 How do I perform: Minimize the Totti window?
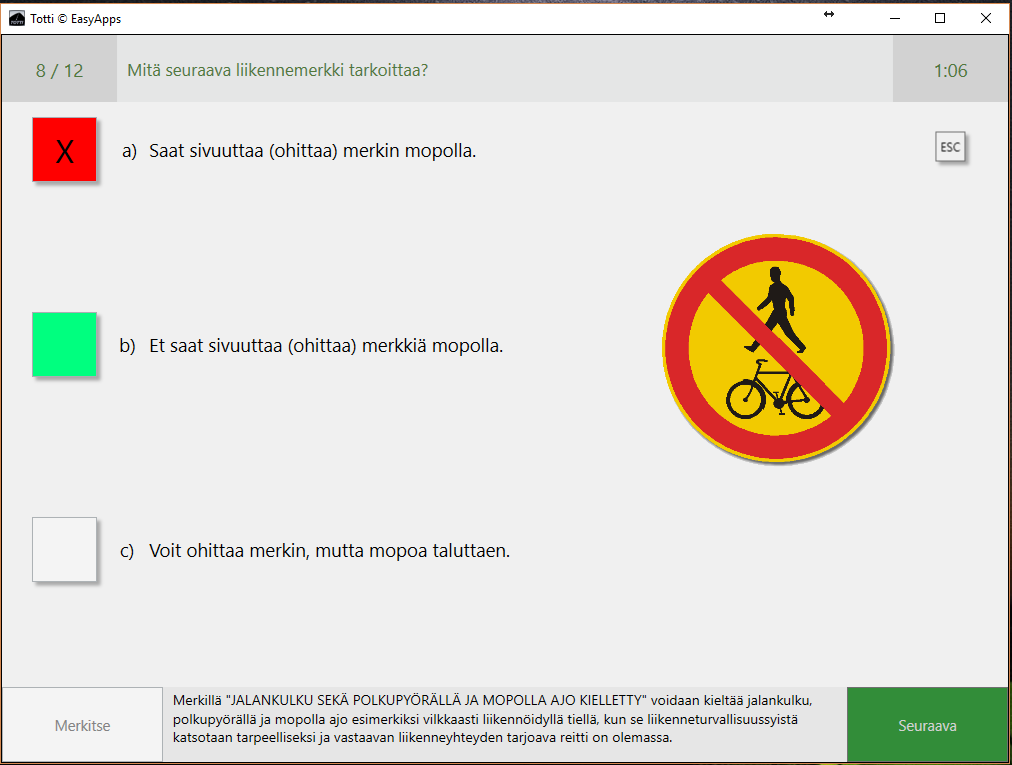click(x=893, y=18)
